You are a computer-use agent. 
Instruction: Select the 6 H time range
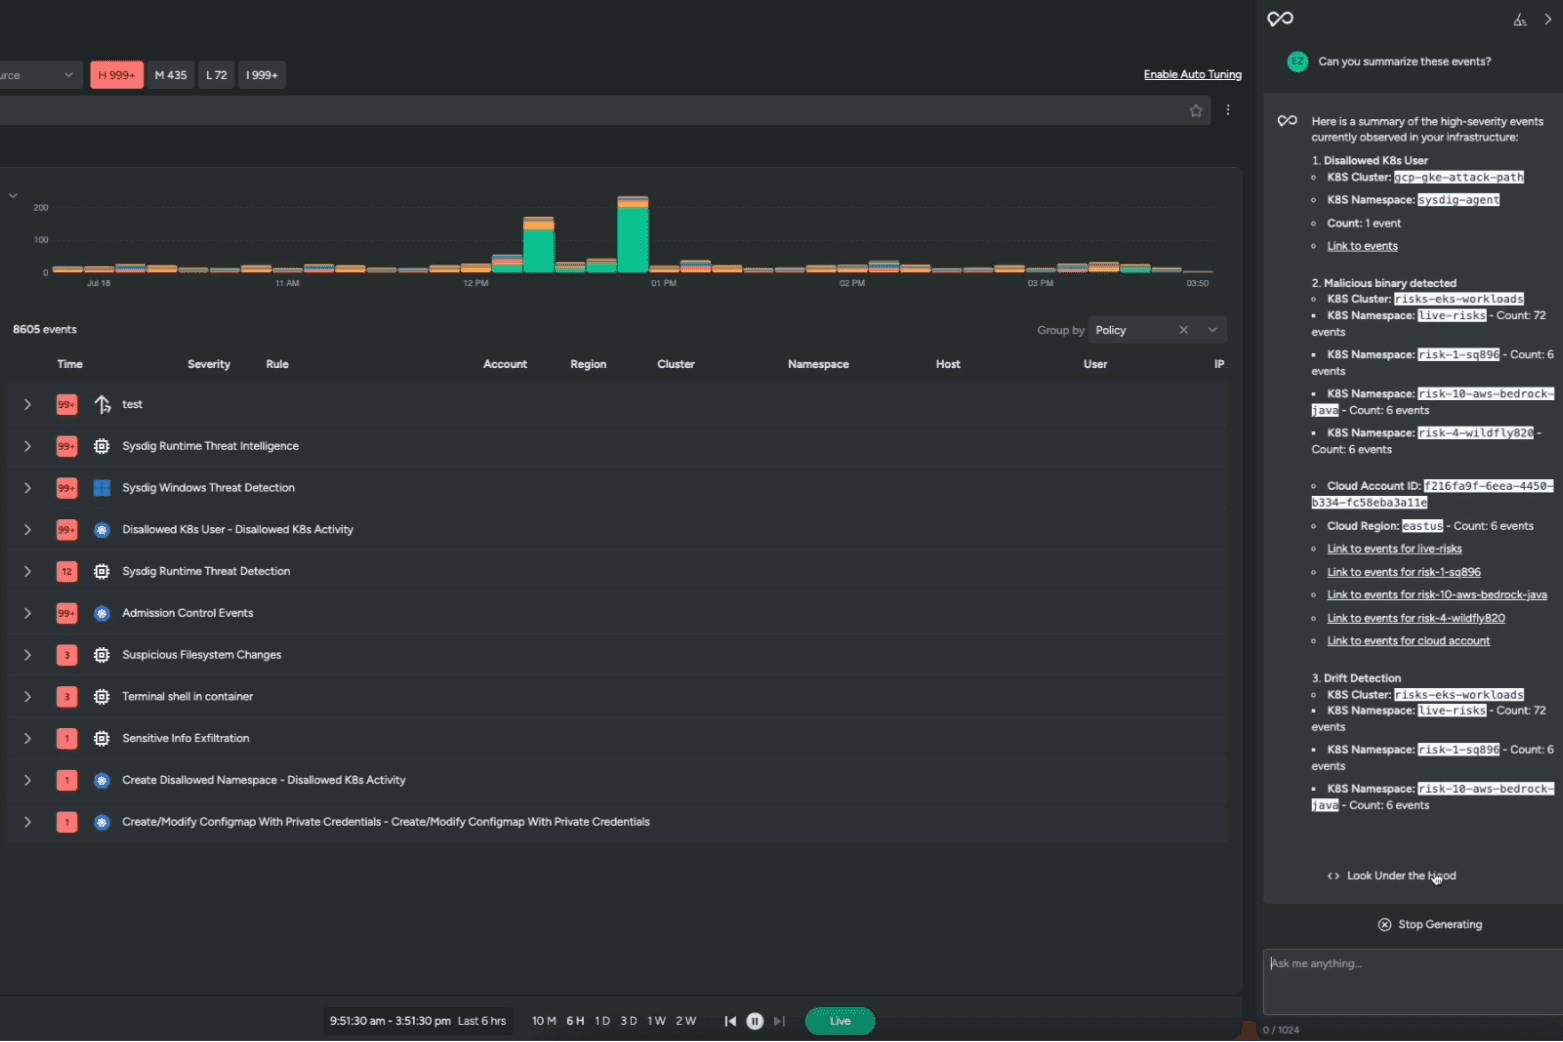(575, 1021)
